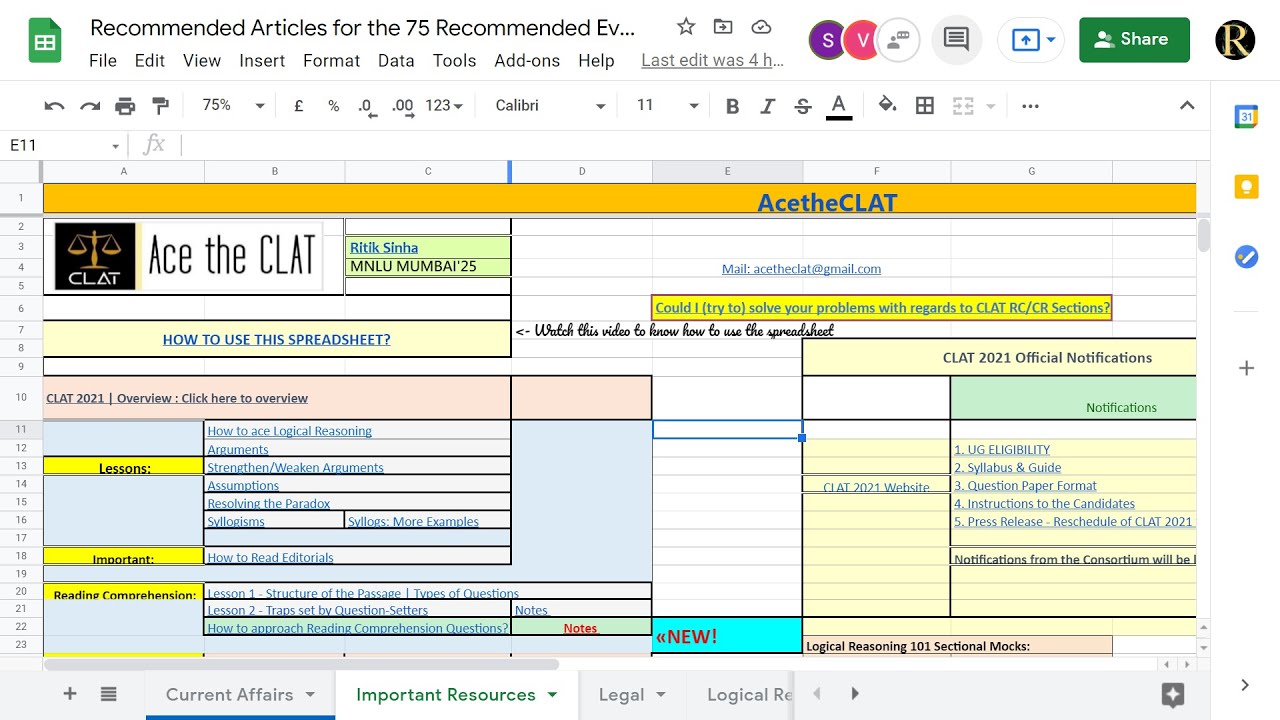Activate the paint format tool
1280x720 pixels.
point(160,106)
